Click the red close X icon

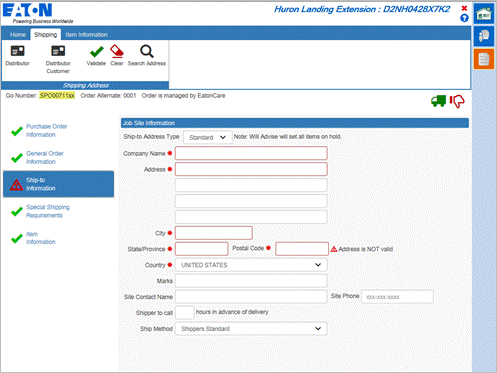[x=464, y=8]
